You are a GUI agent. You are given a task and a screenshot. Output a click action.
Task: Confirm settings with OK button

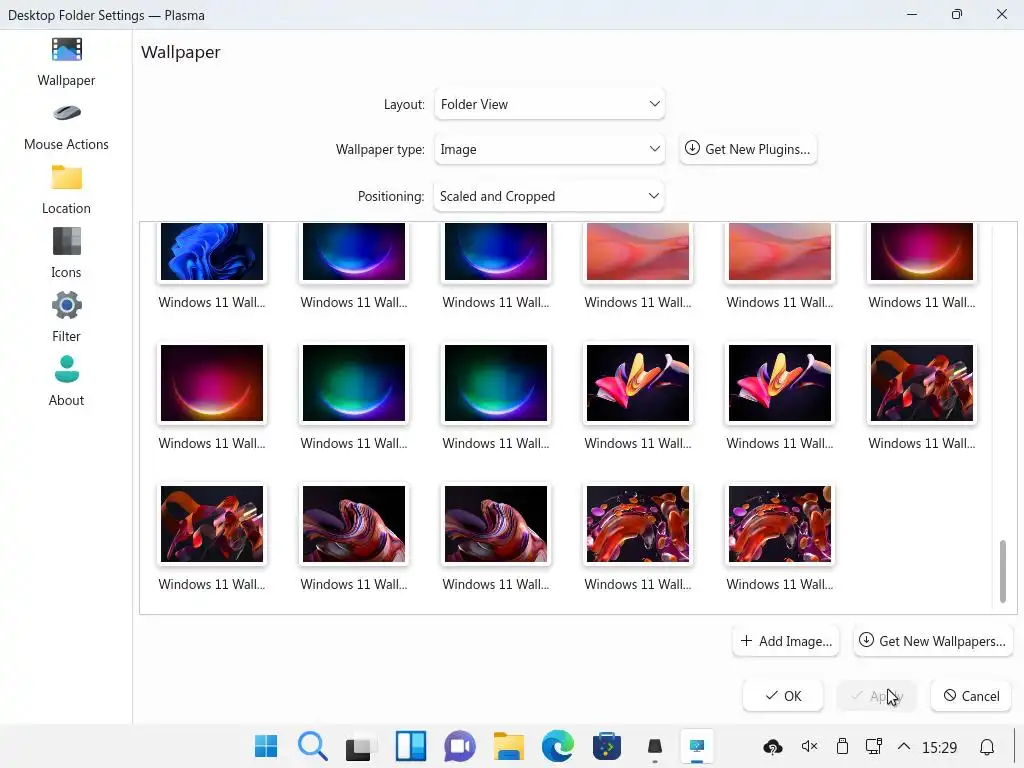click(782, 696)
